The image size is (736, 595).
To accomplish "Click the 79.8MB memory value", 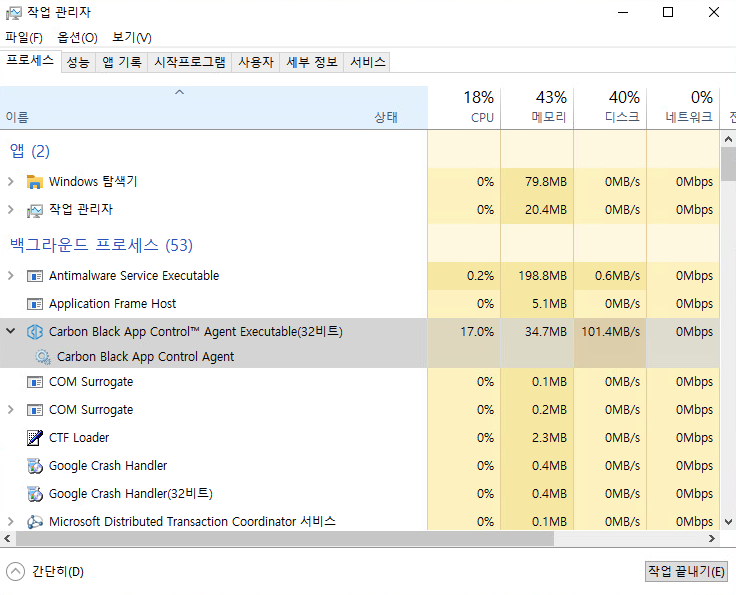I will coord(545,182).
